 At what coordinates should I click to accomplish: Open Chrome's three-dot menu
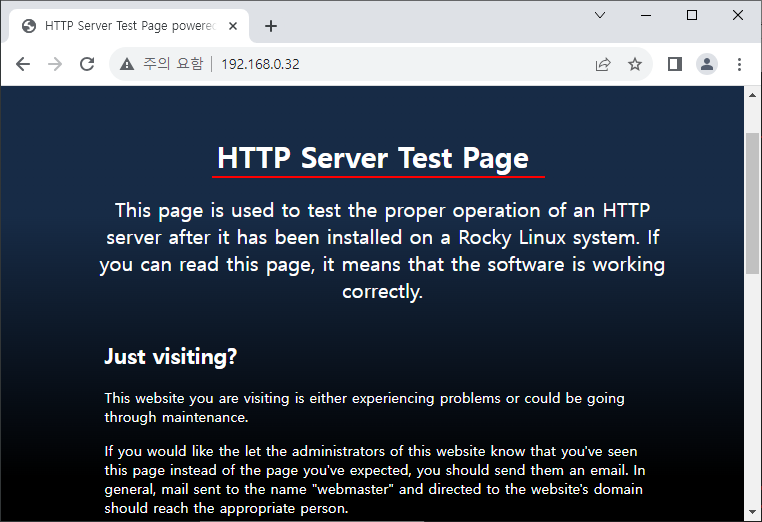pos(739,64)
